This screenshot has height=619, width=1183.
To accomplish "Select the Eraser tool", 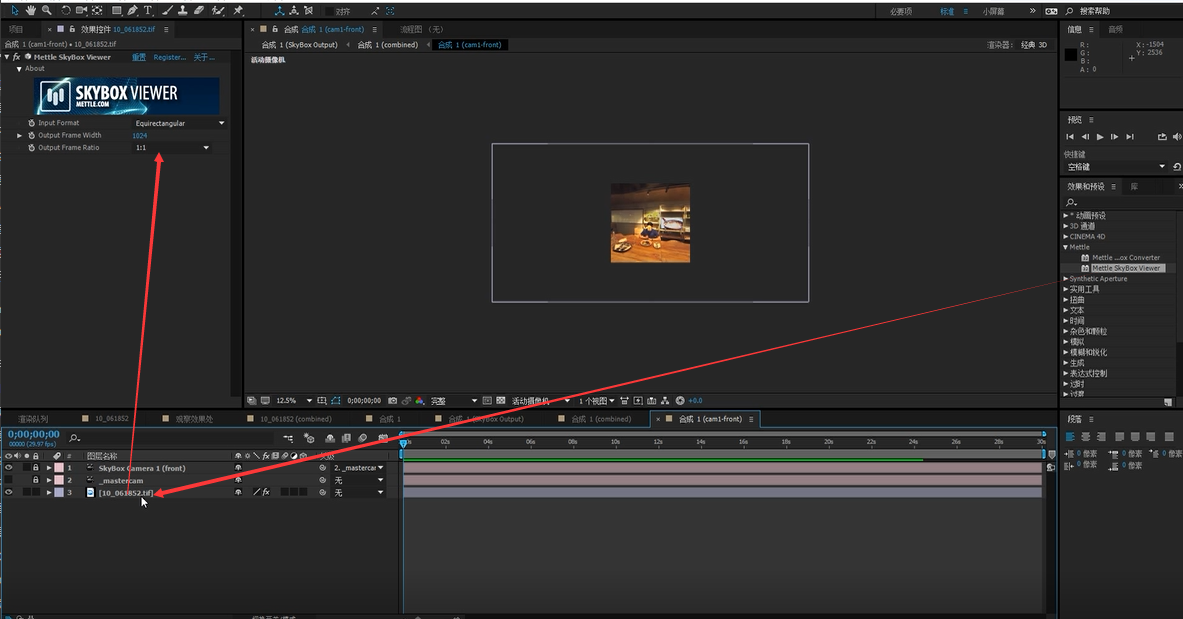I will (x=199, y=11).
